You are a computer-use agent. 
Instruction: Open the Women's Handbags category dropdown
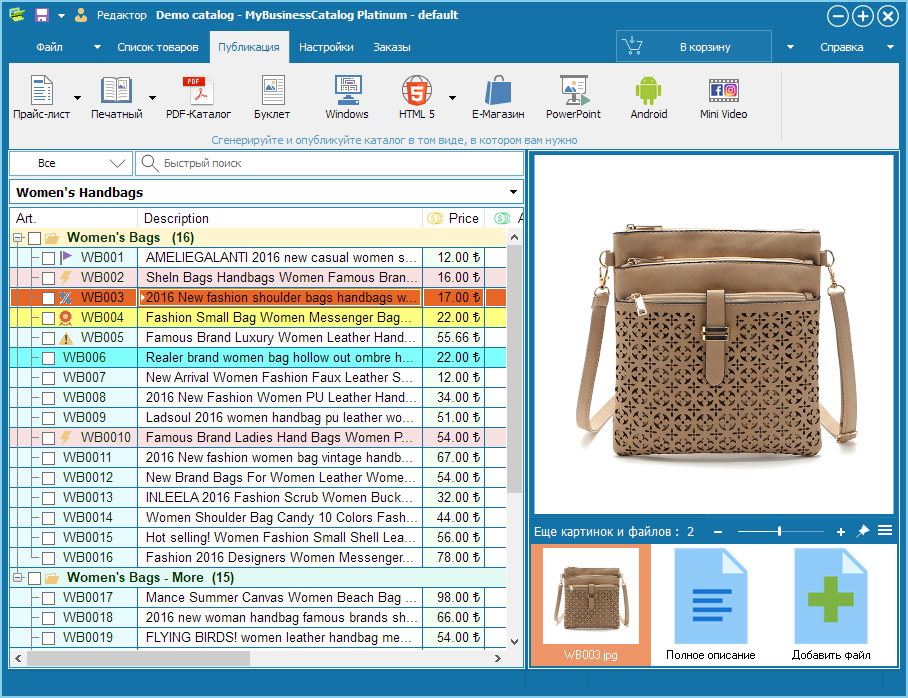tap(514, 192)
